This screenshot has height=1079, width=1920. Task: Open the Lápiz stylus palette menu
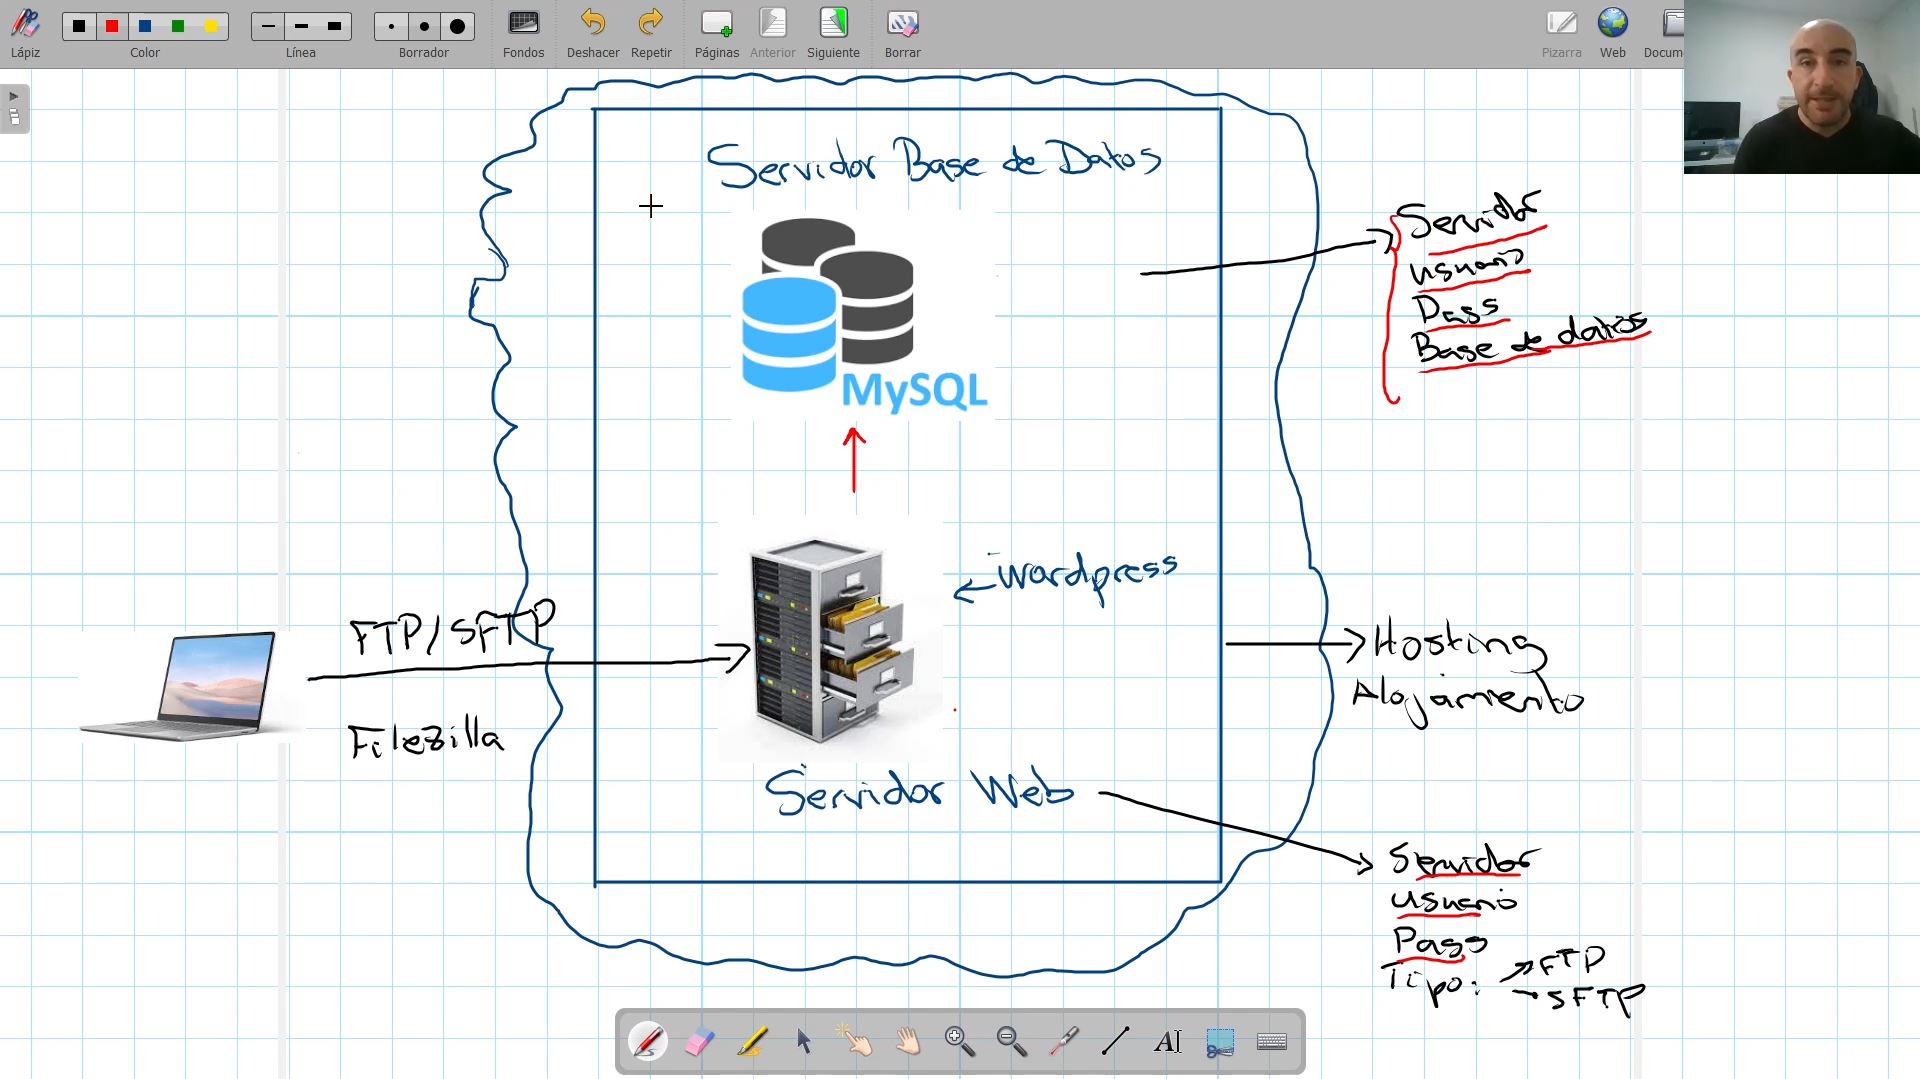click(25, 34)
